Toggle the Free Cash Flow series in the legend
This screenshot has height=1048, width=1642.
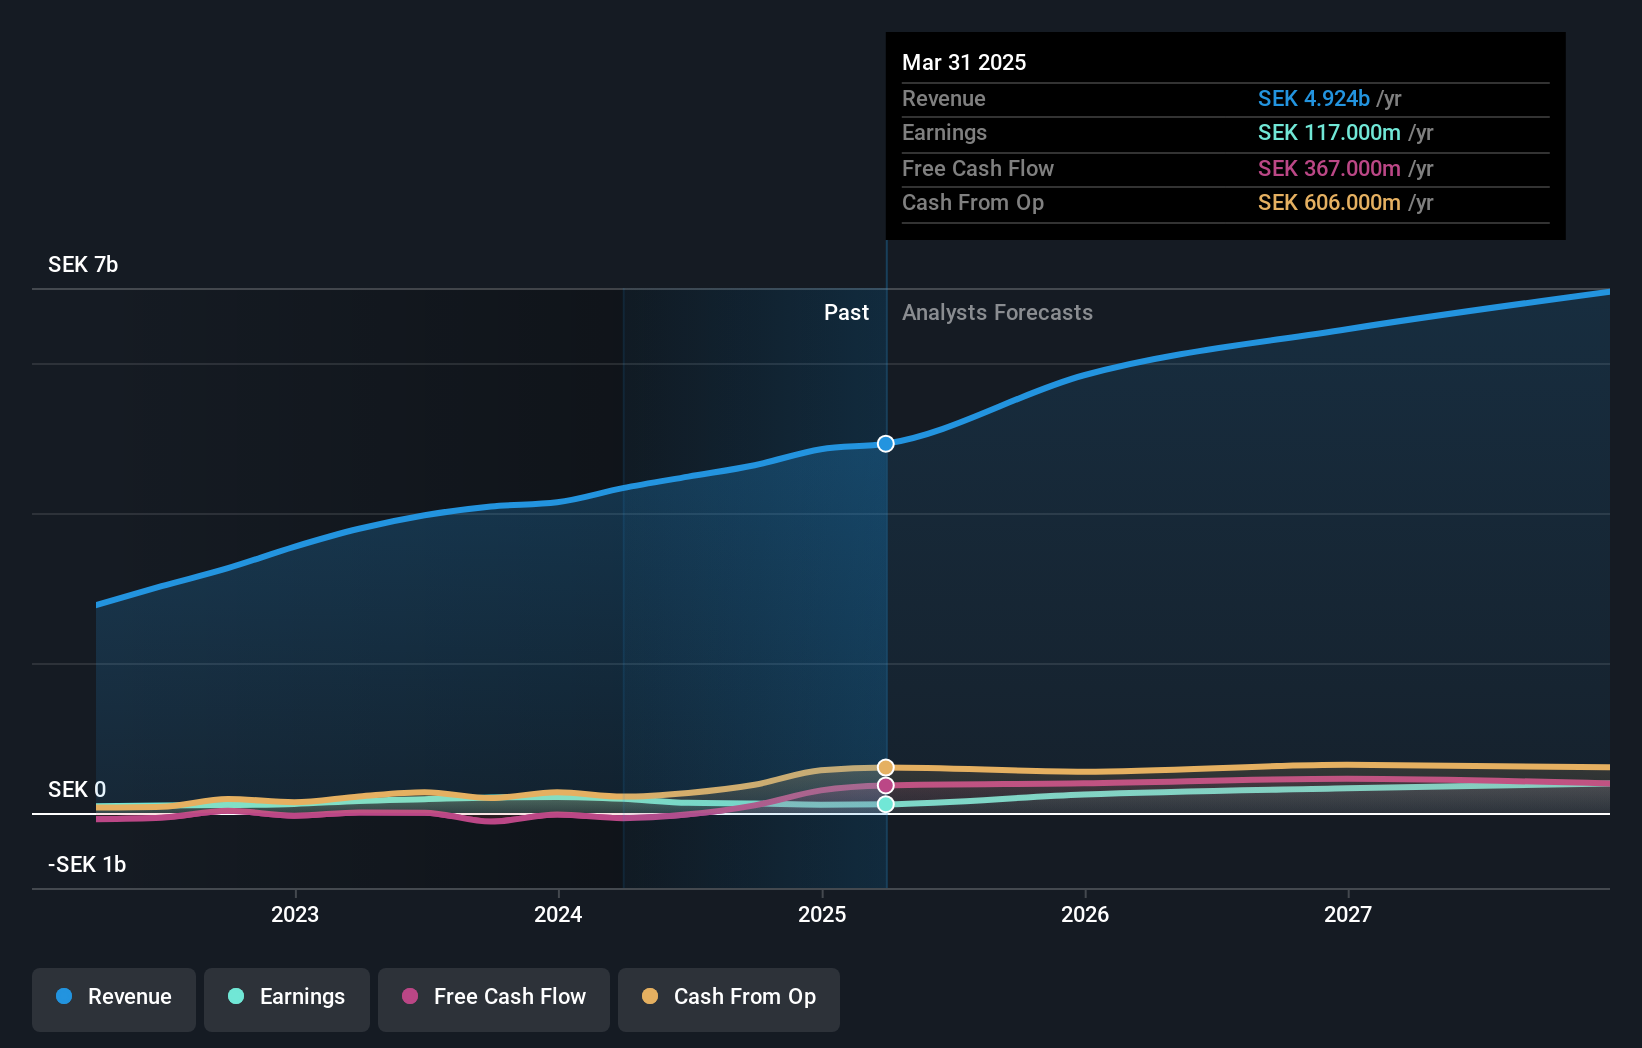click(x=494, y=998)
